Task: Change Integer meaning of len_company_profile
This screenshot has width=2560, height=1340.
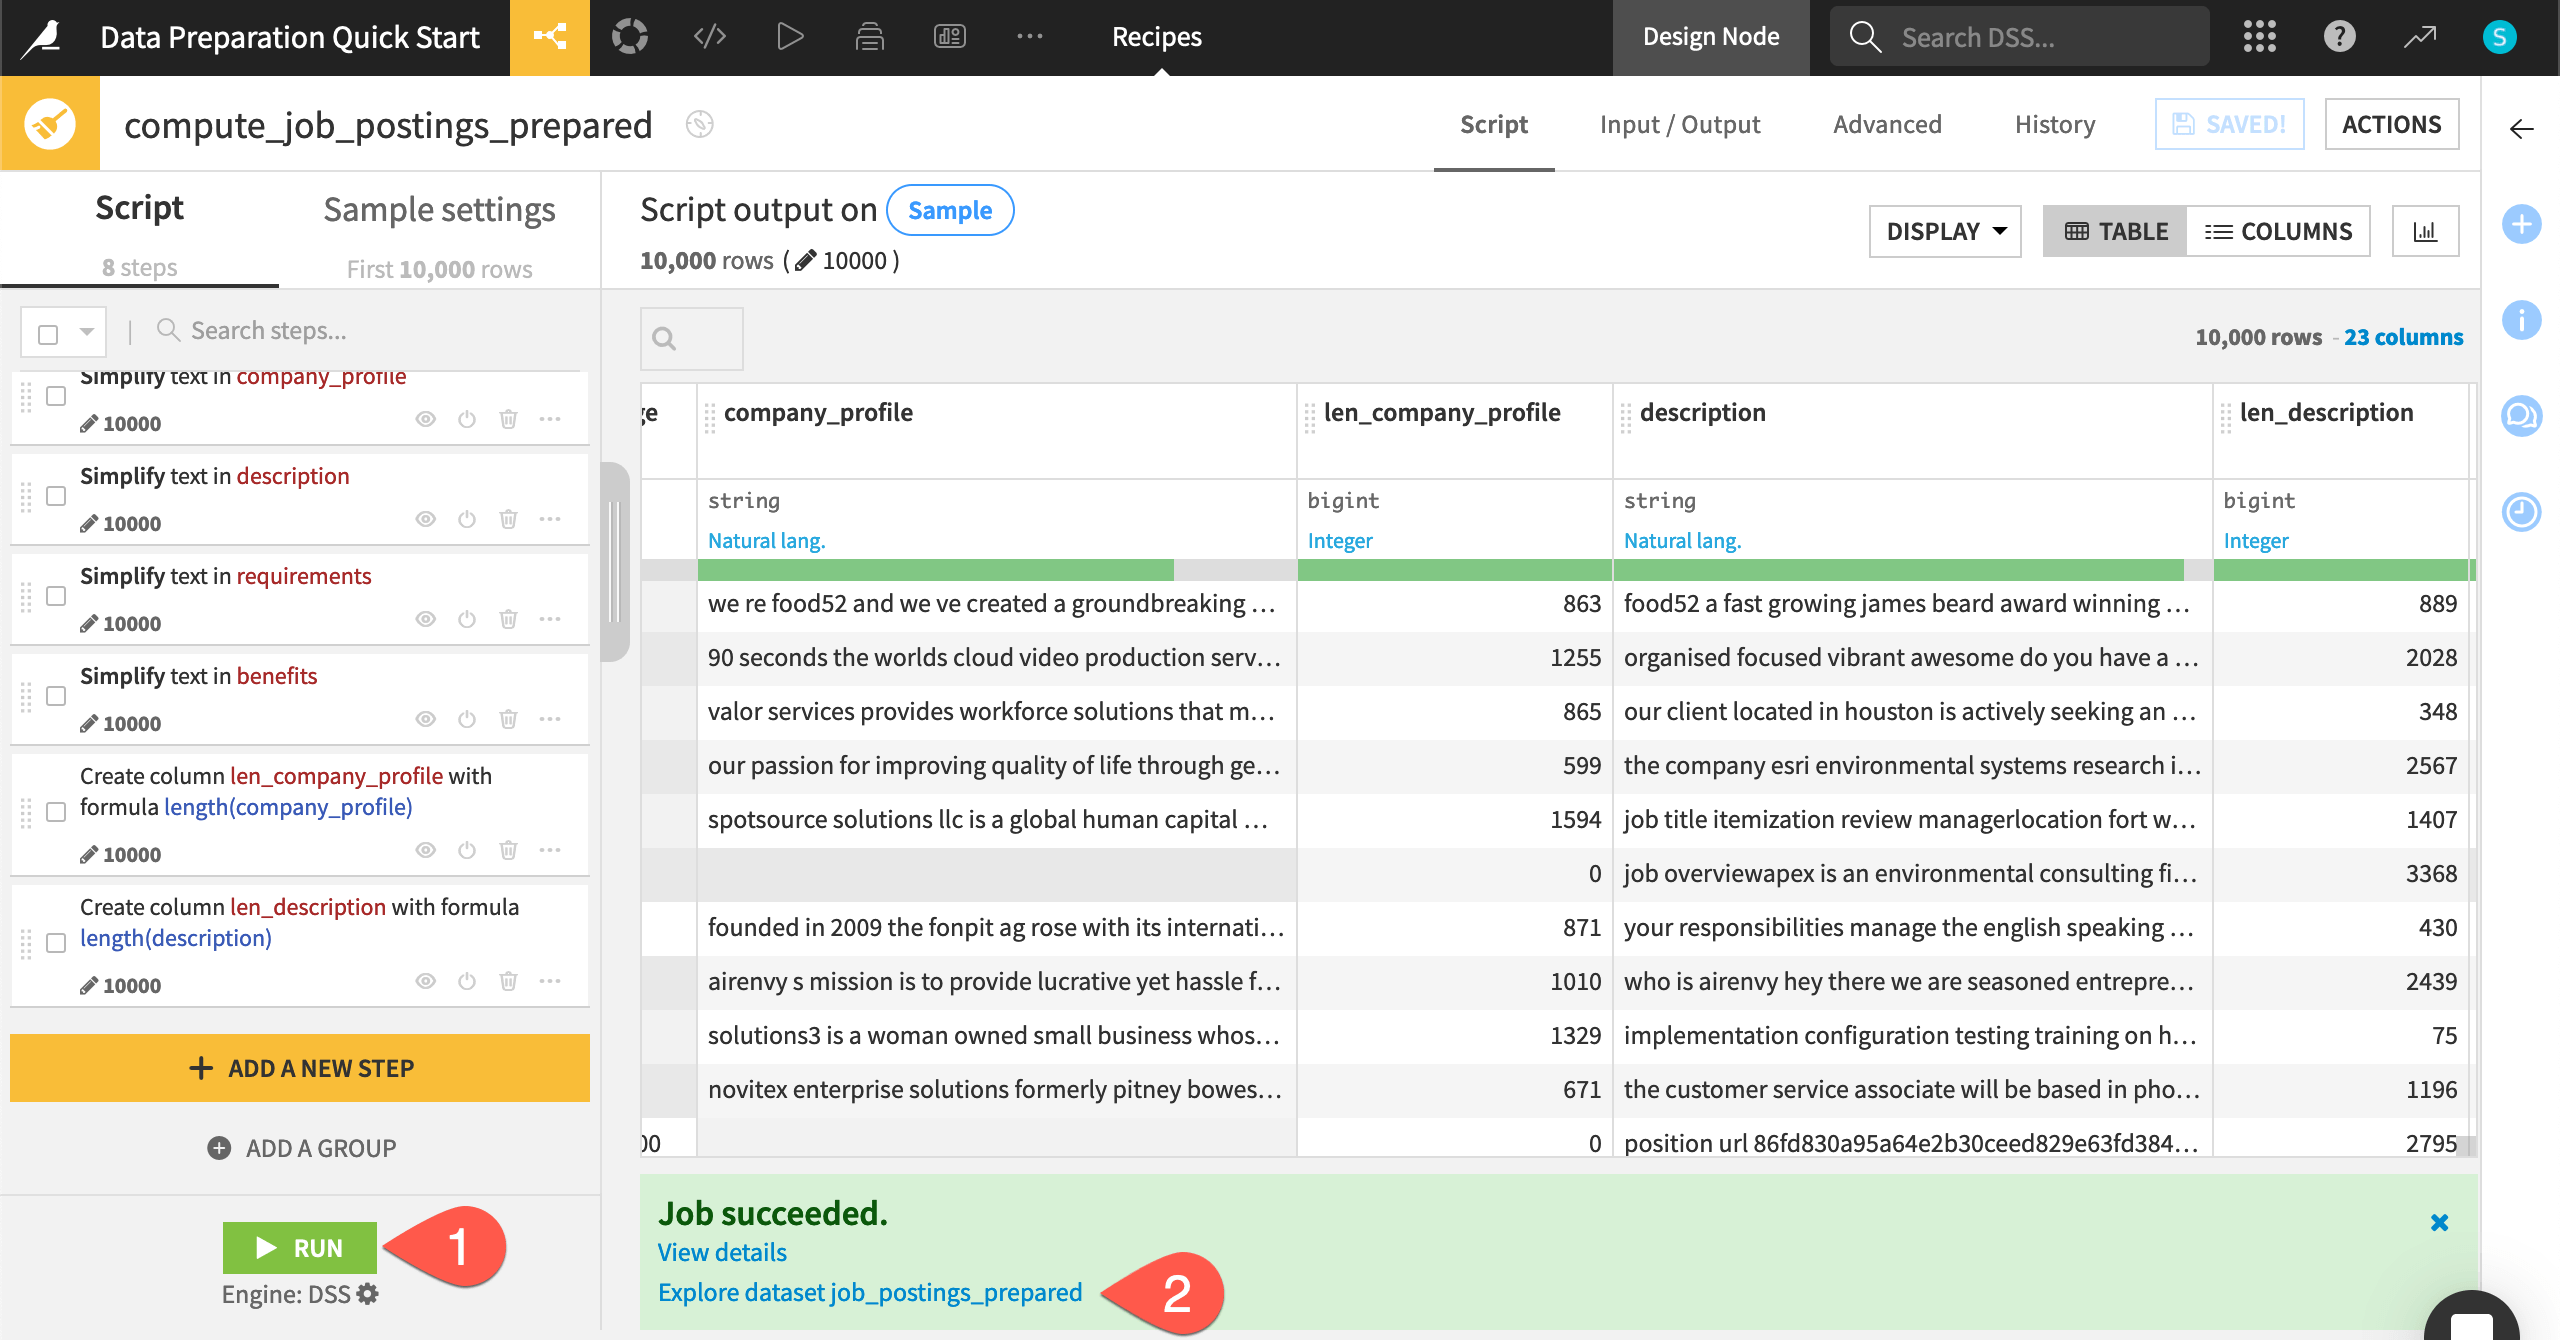Action: tap(1340, 540)
